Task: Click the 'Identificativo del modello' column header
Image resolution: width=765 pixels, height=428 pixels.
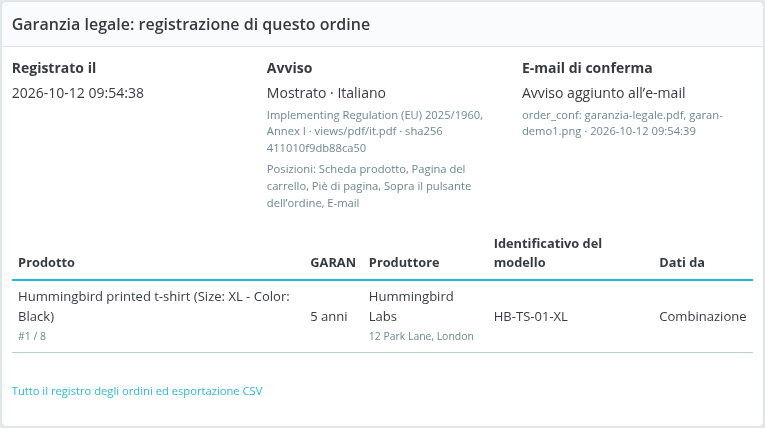Action: [x=547, y=253]
